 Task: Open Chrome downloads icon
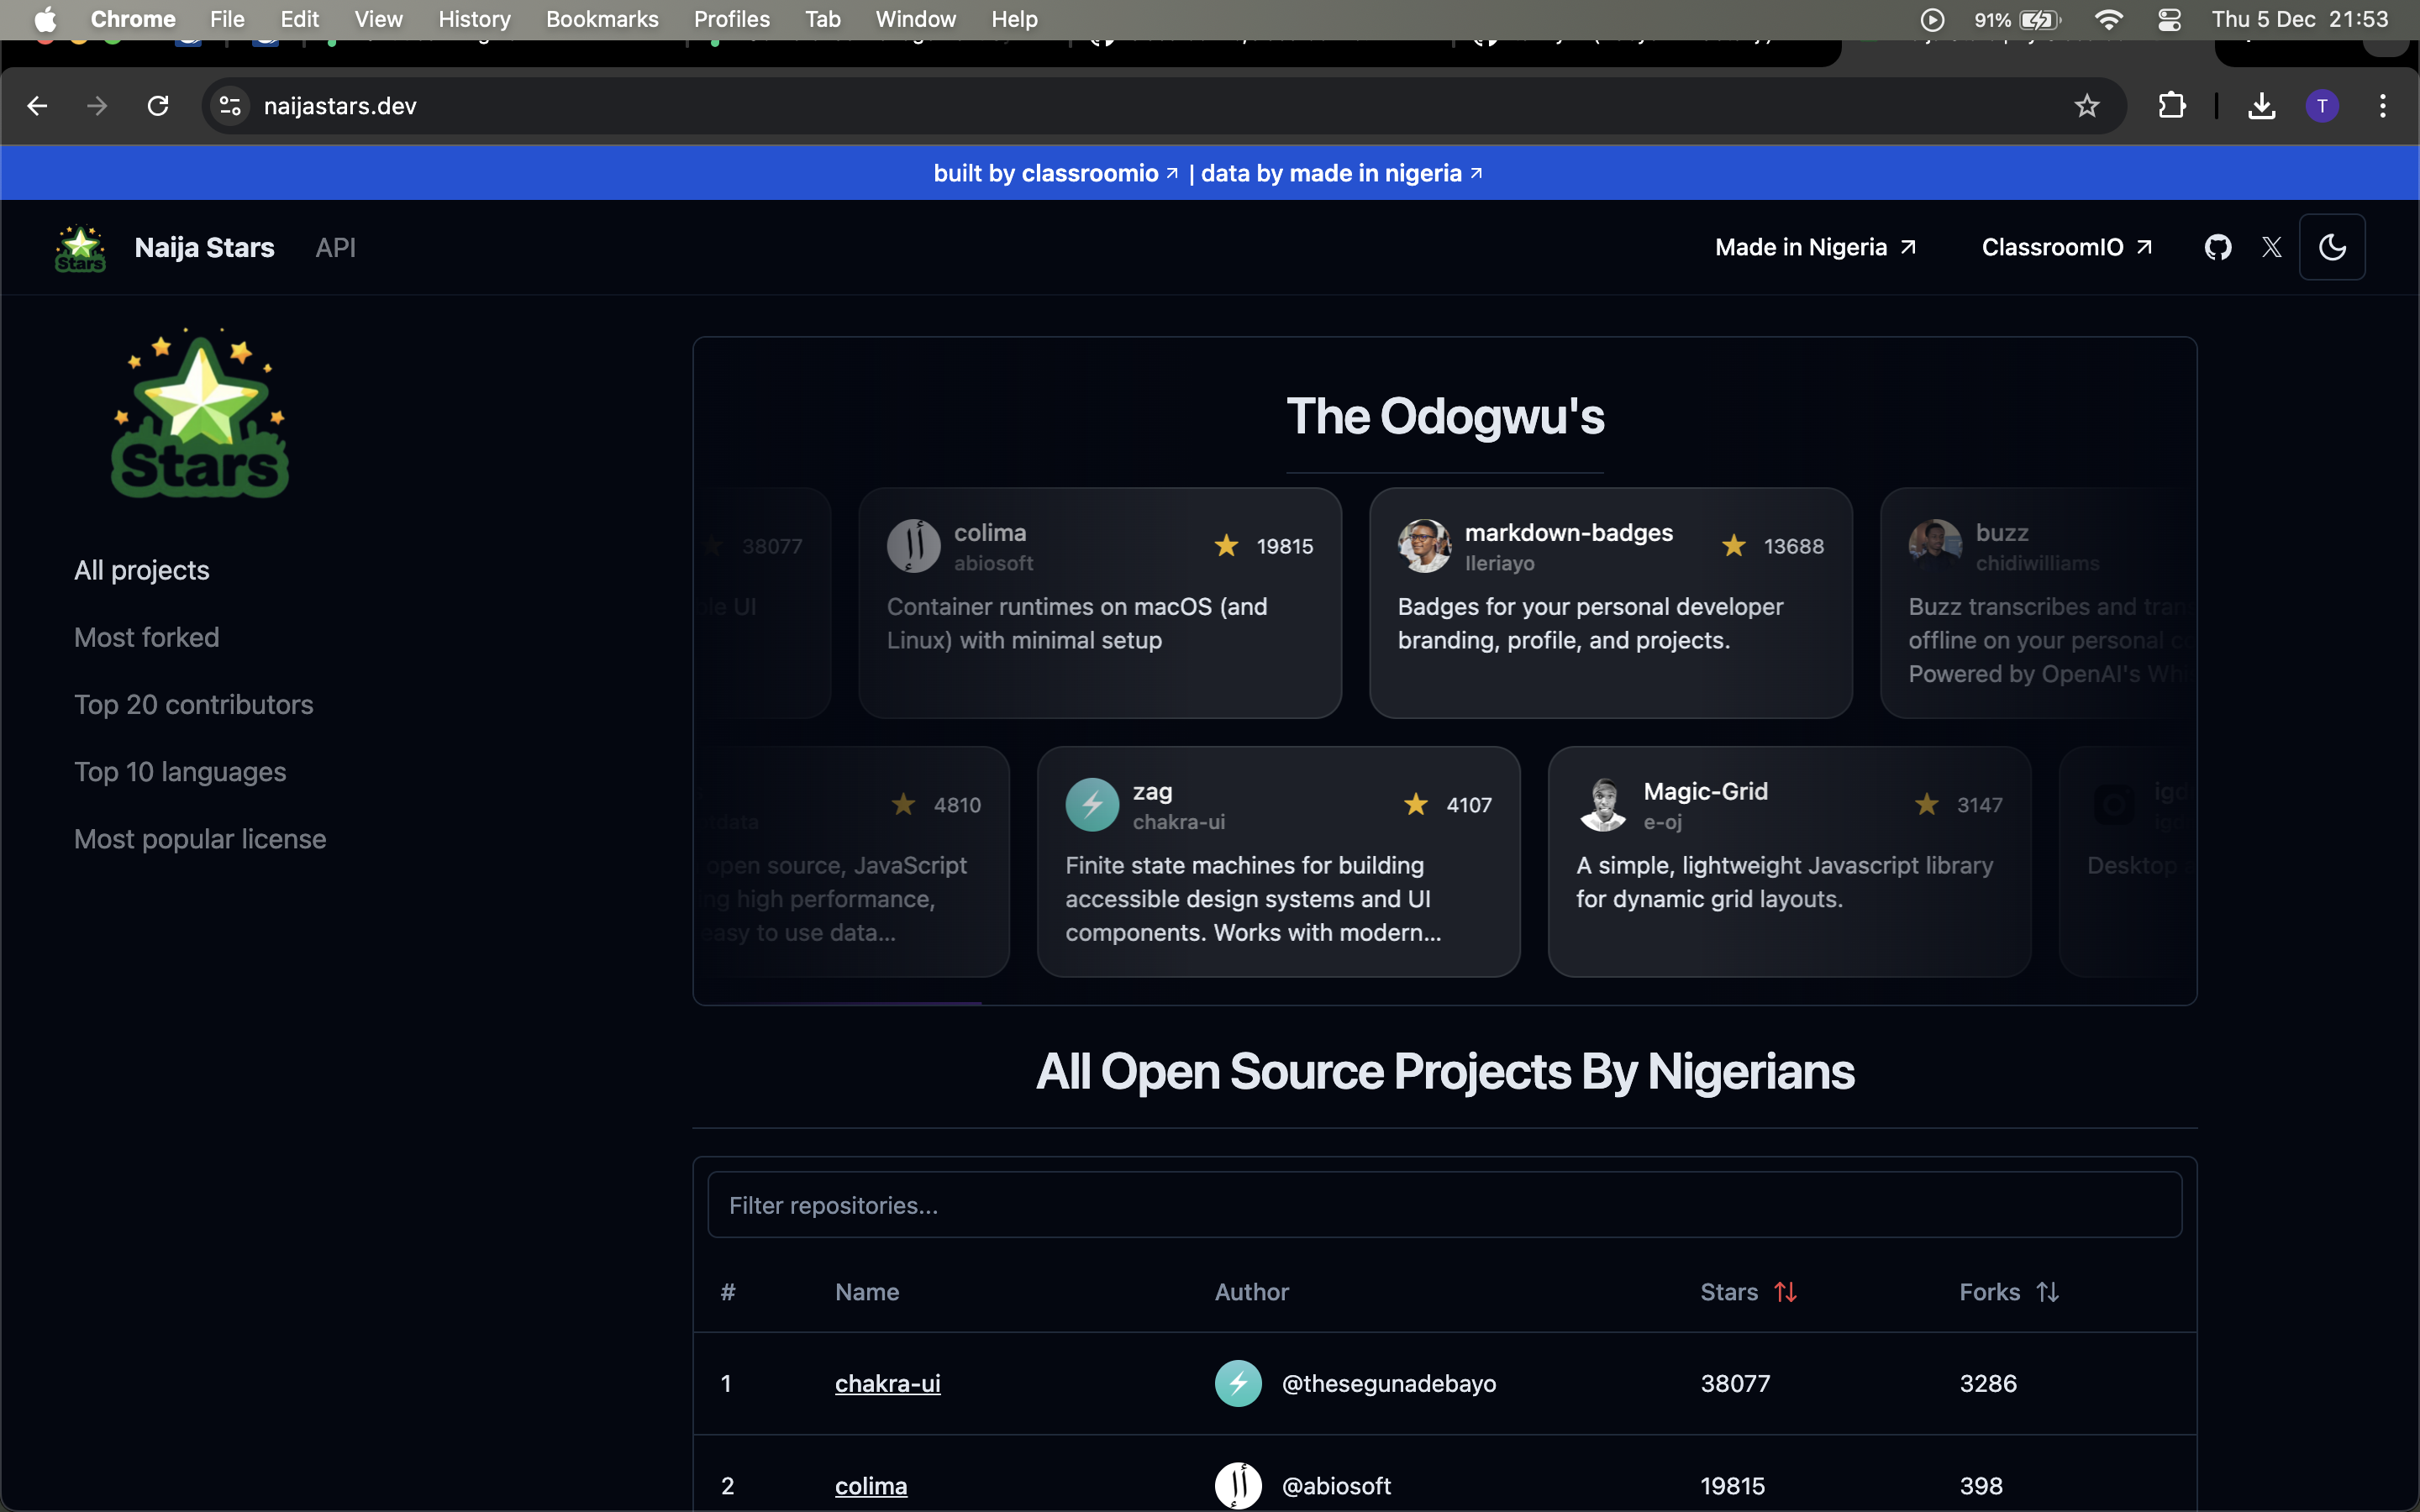[2261, 106]
